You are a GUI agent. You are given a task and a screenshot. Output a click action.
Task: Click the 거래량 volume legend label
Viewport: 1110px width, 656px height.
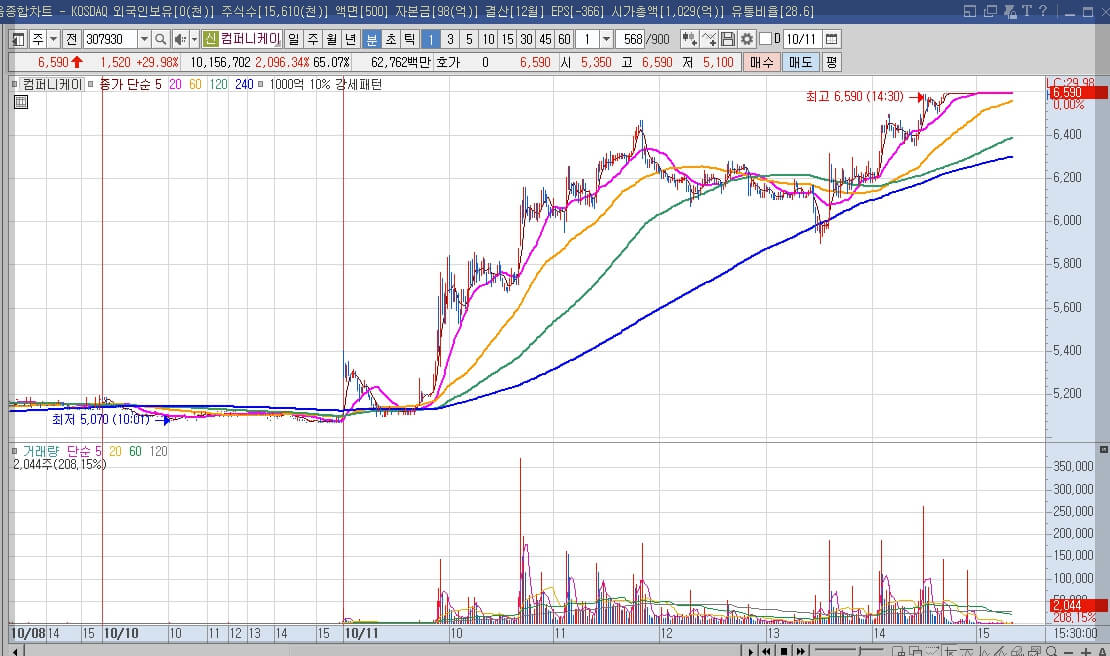pos(40,451)
